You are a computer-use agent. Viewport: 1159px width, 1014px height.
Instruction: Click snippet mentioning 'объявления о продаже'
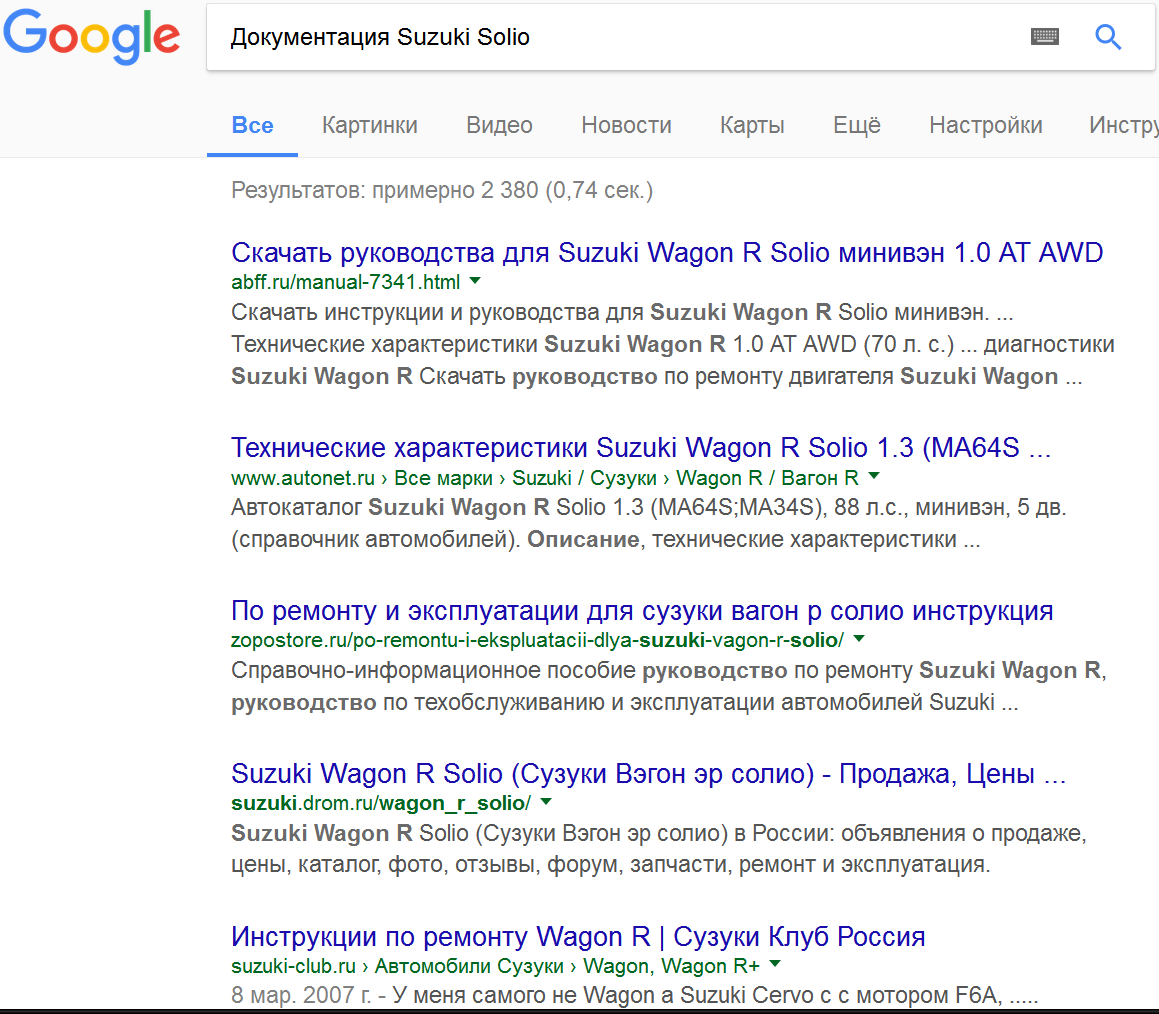click(x=659, y=848)
